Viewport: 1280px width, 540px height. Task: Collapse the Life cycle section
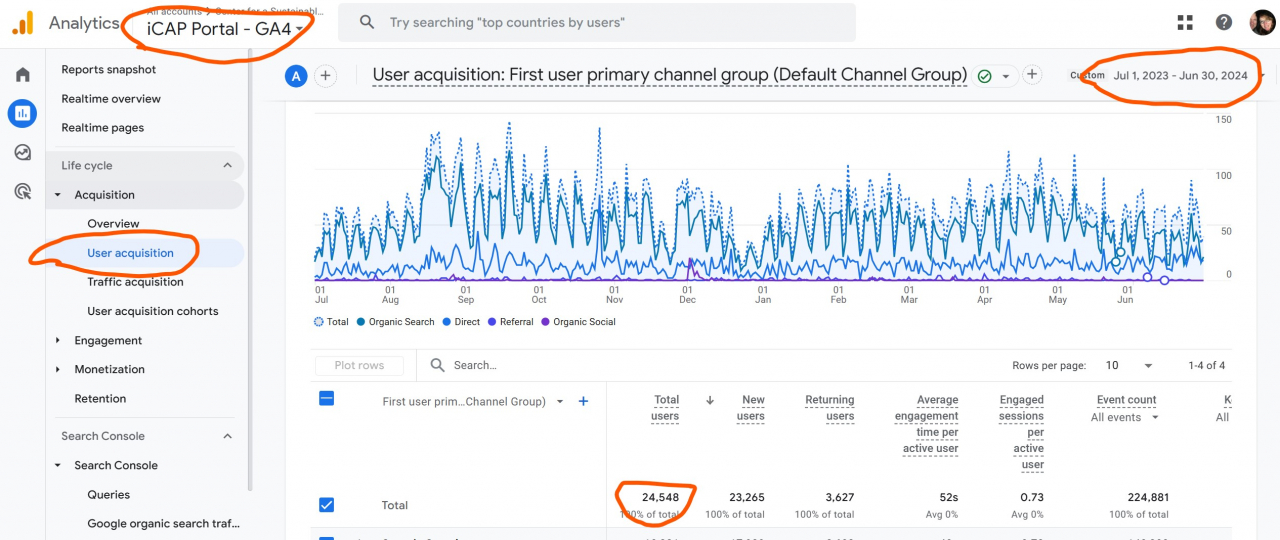tap(227, 166)
